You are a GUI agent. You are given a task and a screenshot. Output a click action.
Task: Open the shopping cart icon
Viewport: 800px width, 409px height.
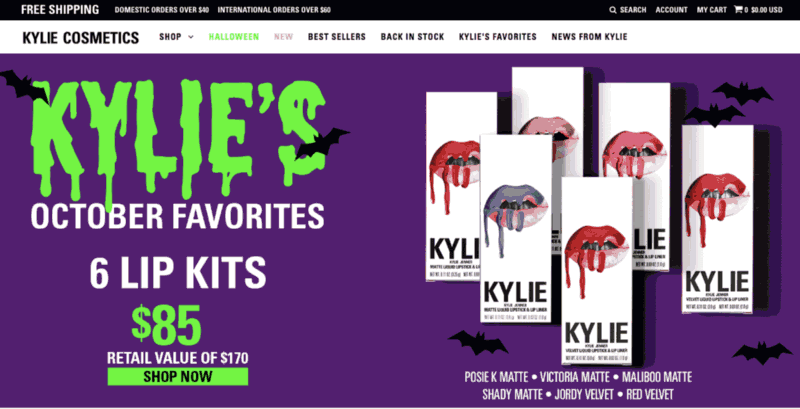point(738,9)
